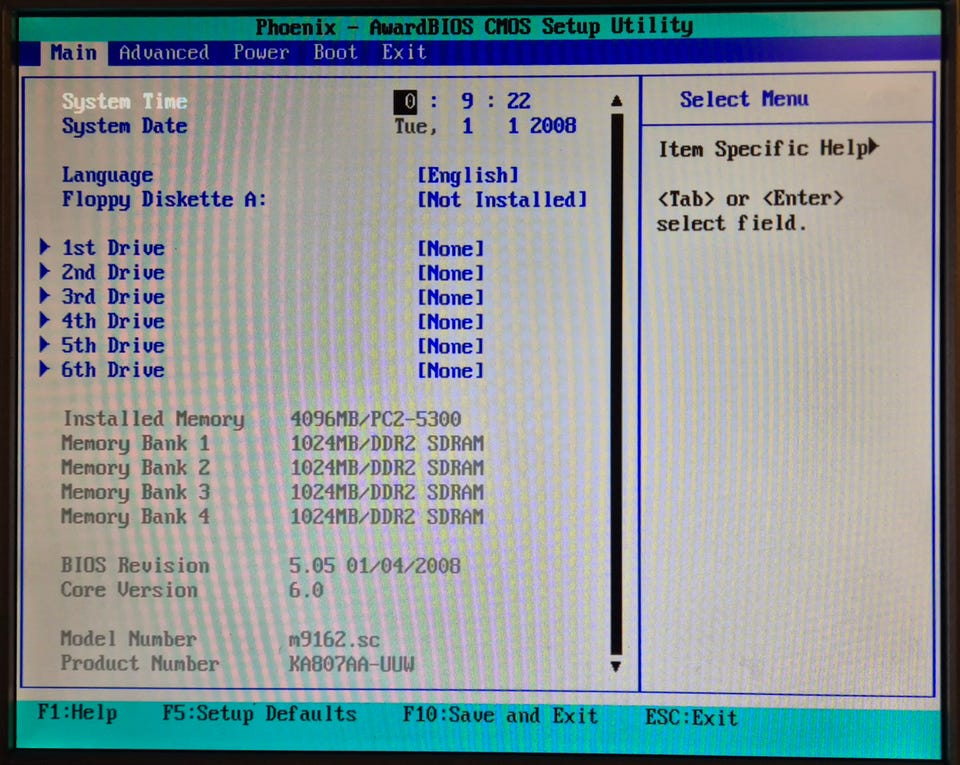960x765 pixels.
Task: Click F10:Save and Exit in the bottom bar
Action: click(x=500, y=715)
